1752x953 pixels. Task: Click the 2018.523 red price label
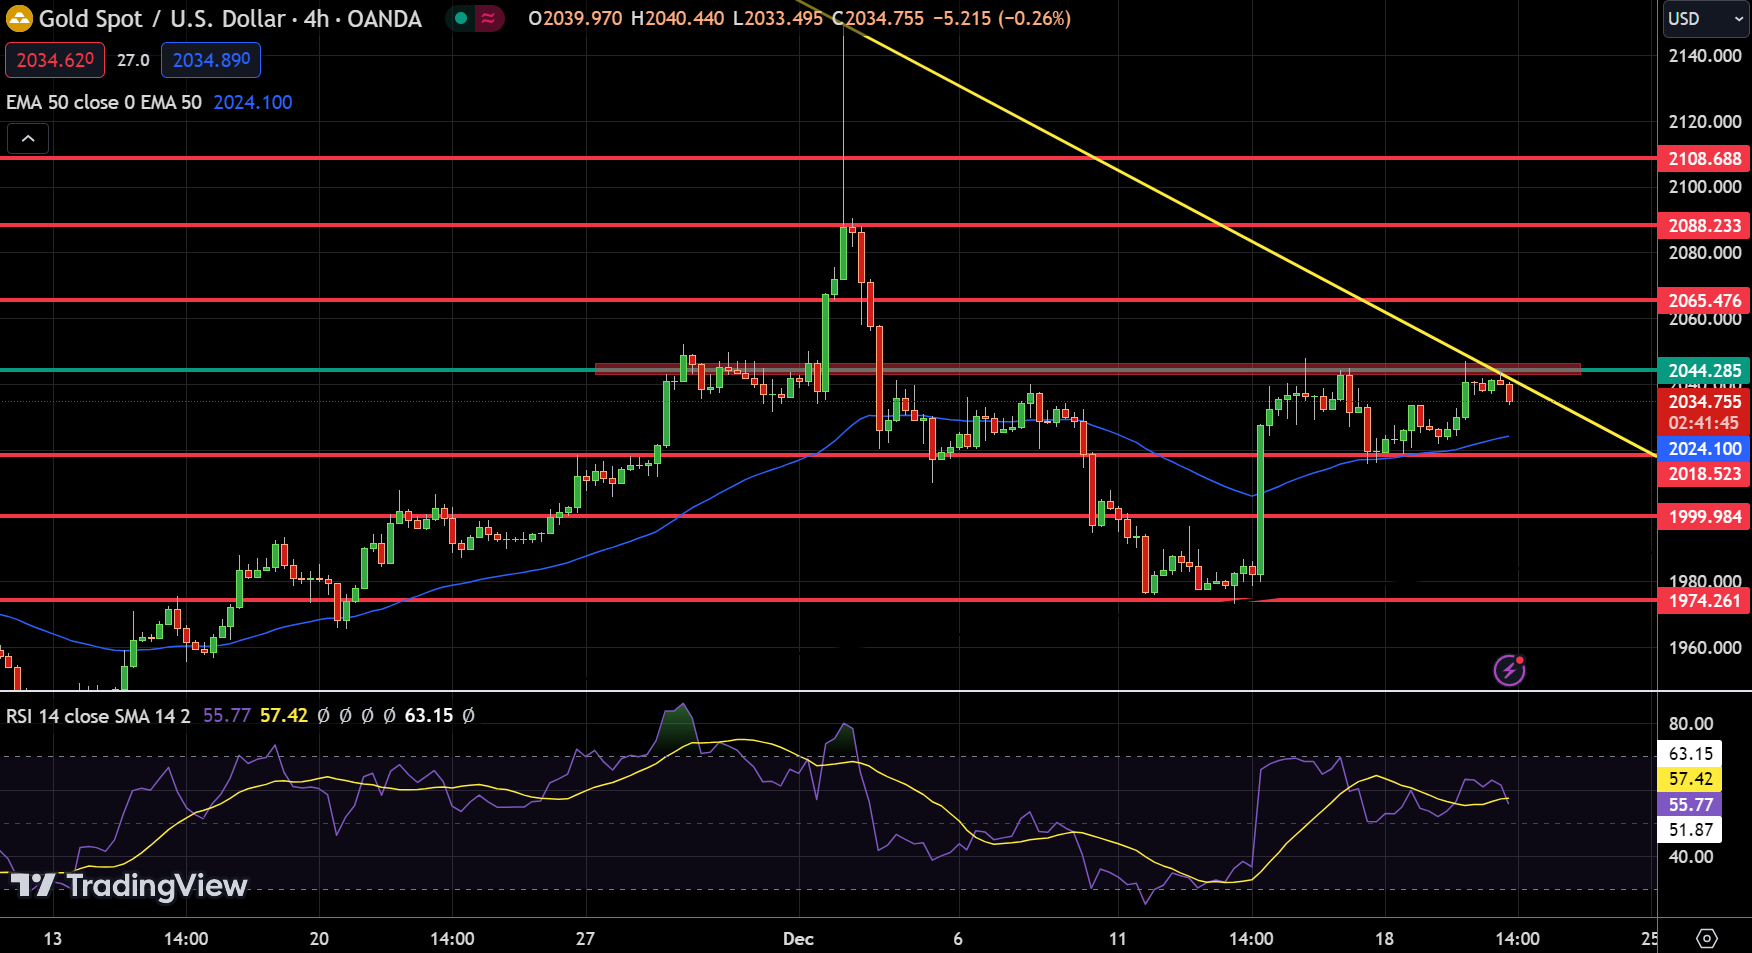[x=1704, y=473]
